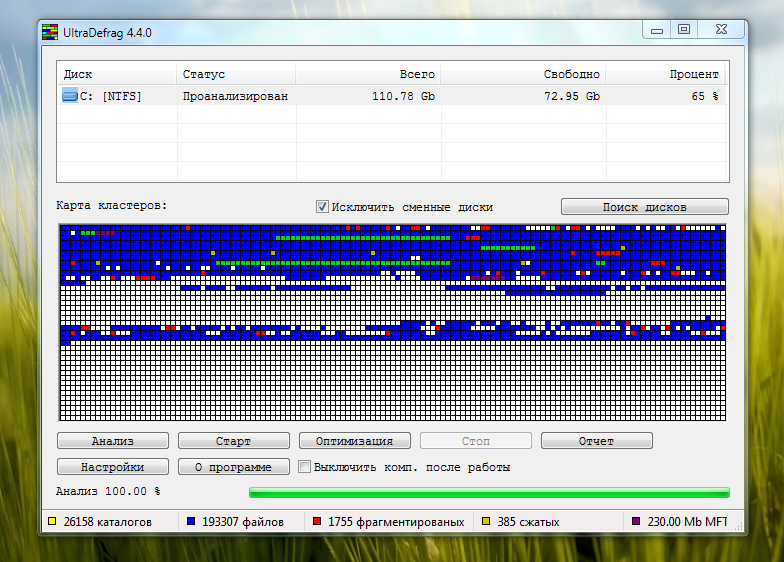The height and width of the screenshot is (562, 784).
Task: Select the 'C: [NTFS]' disk row text
Action: pyautogui.click(x=110, y=96)
